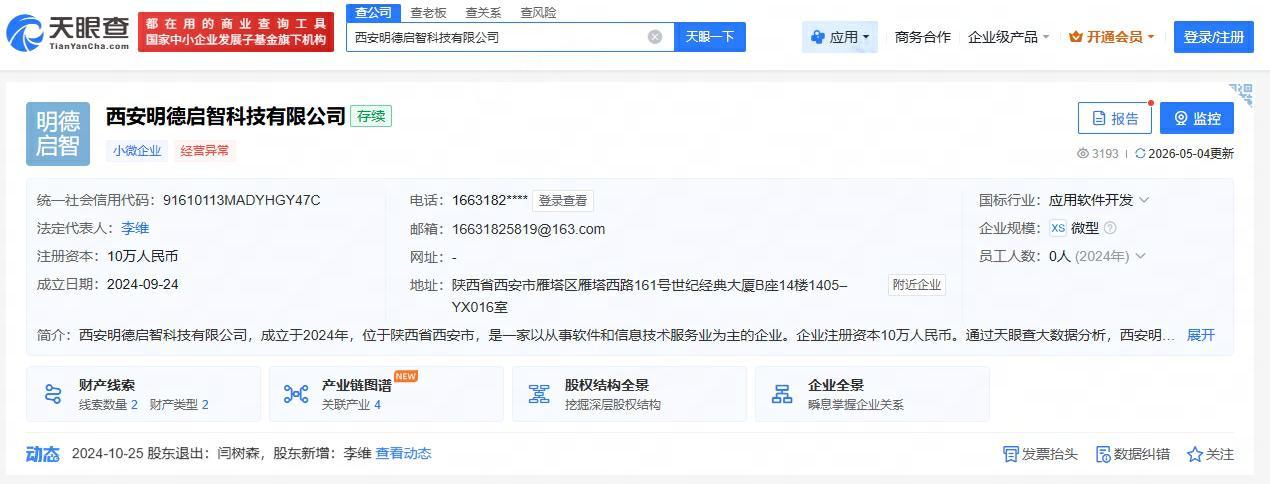Viewport: 1270px width, 484px height.
Task: Switch to the 查老板 tab
Action: tap(428, 13)
